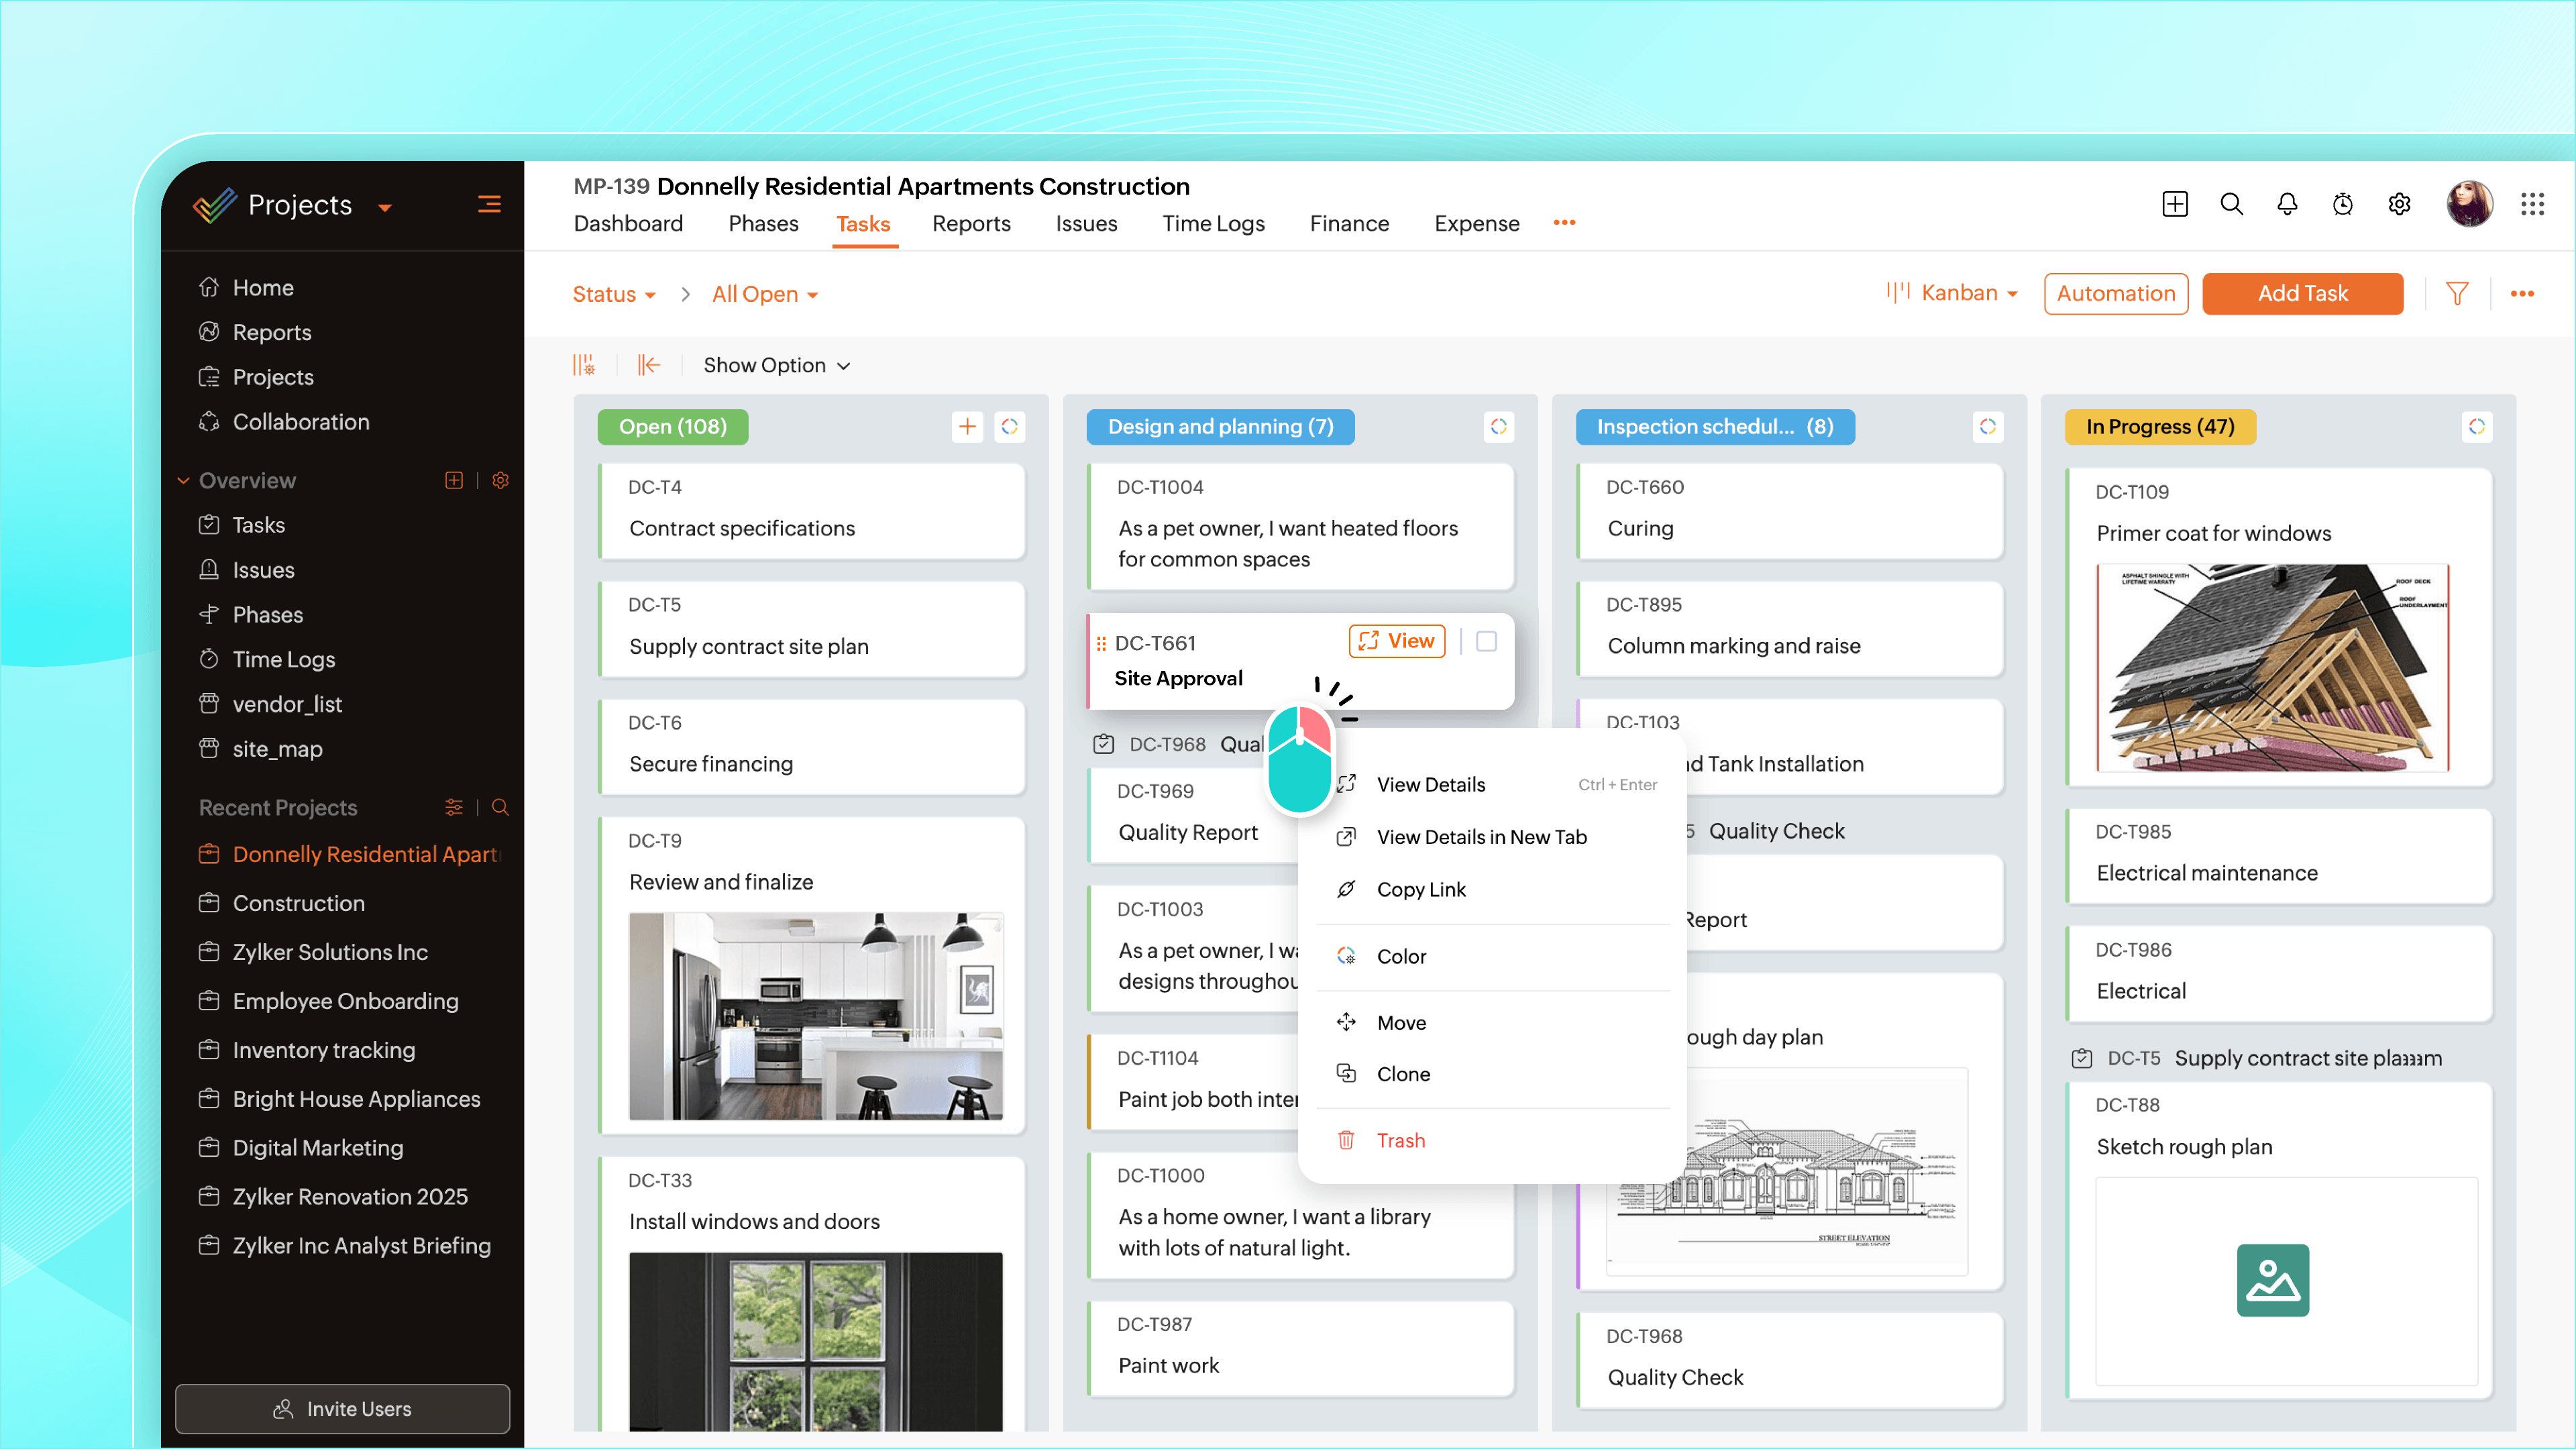Image resolution: width=2576 pixels, height=1449 pixels.
Task: Collapse columns using the collapse icon
Action: click(x=649, y=364)
